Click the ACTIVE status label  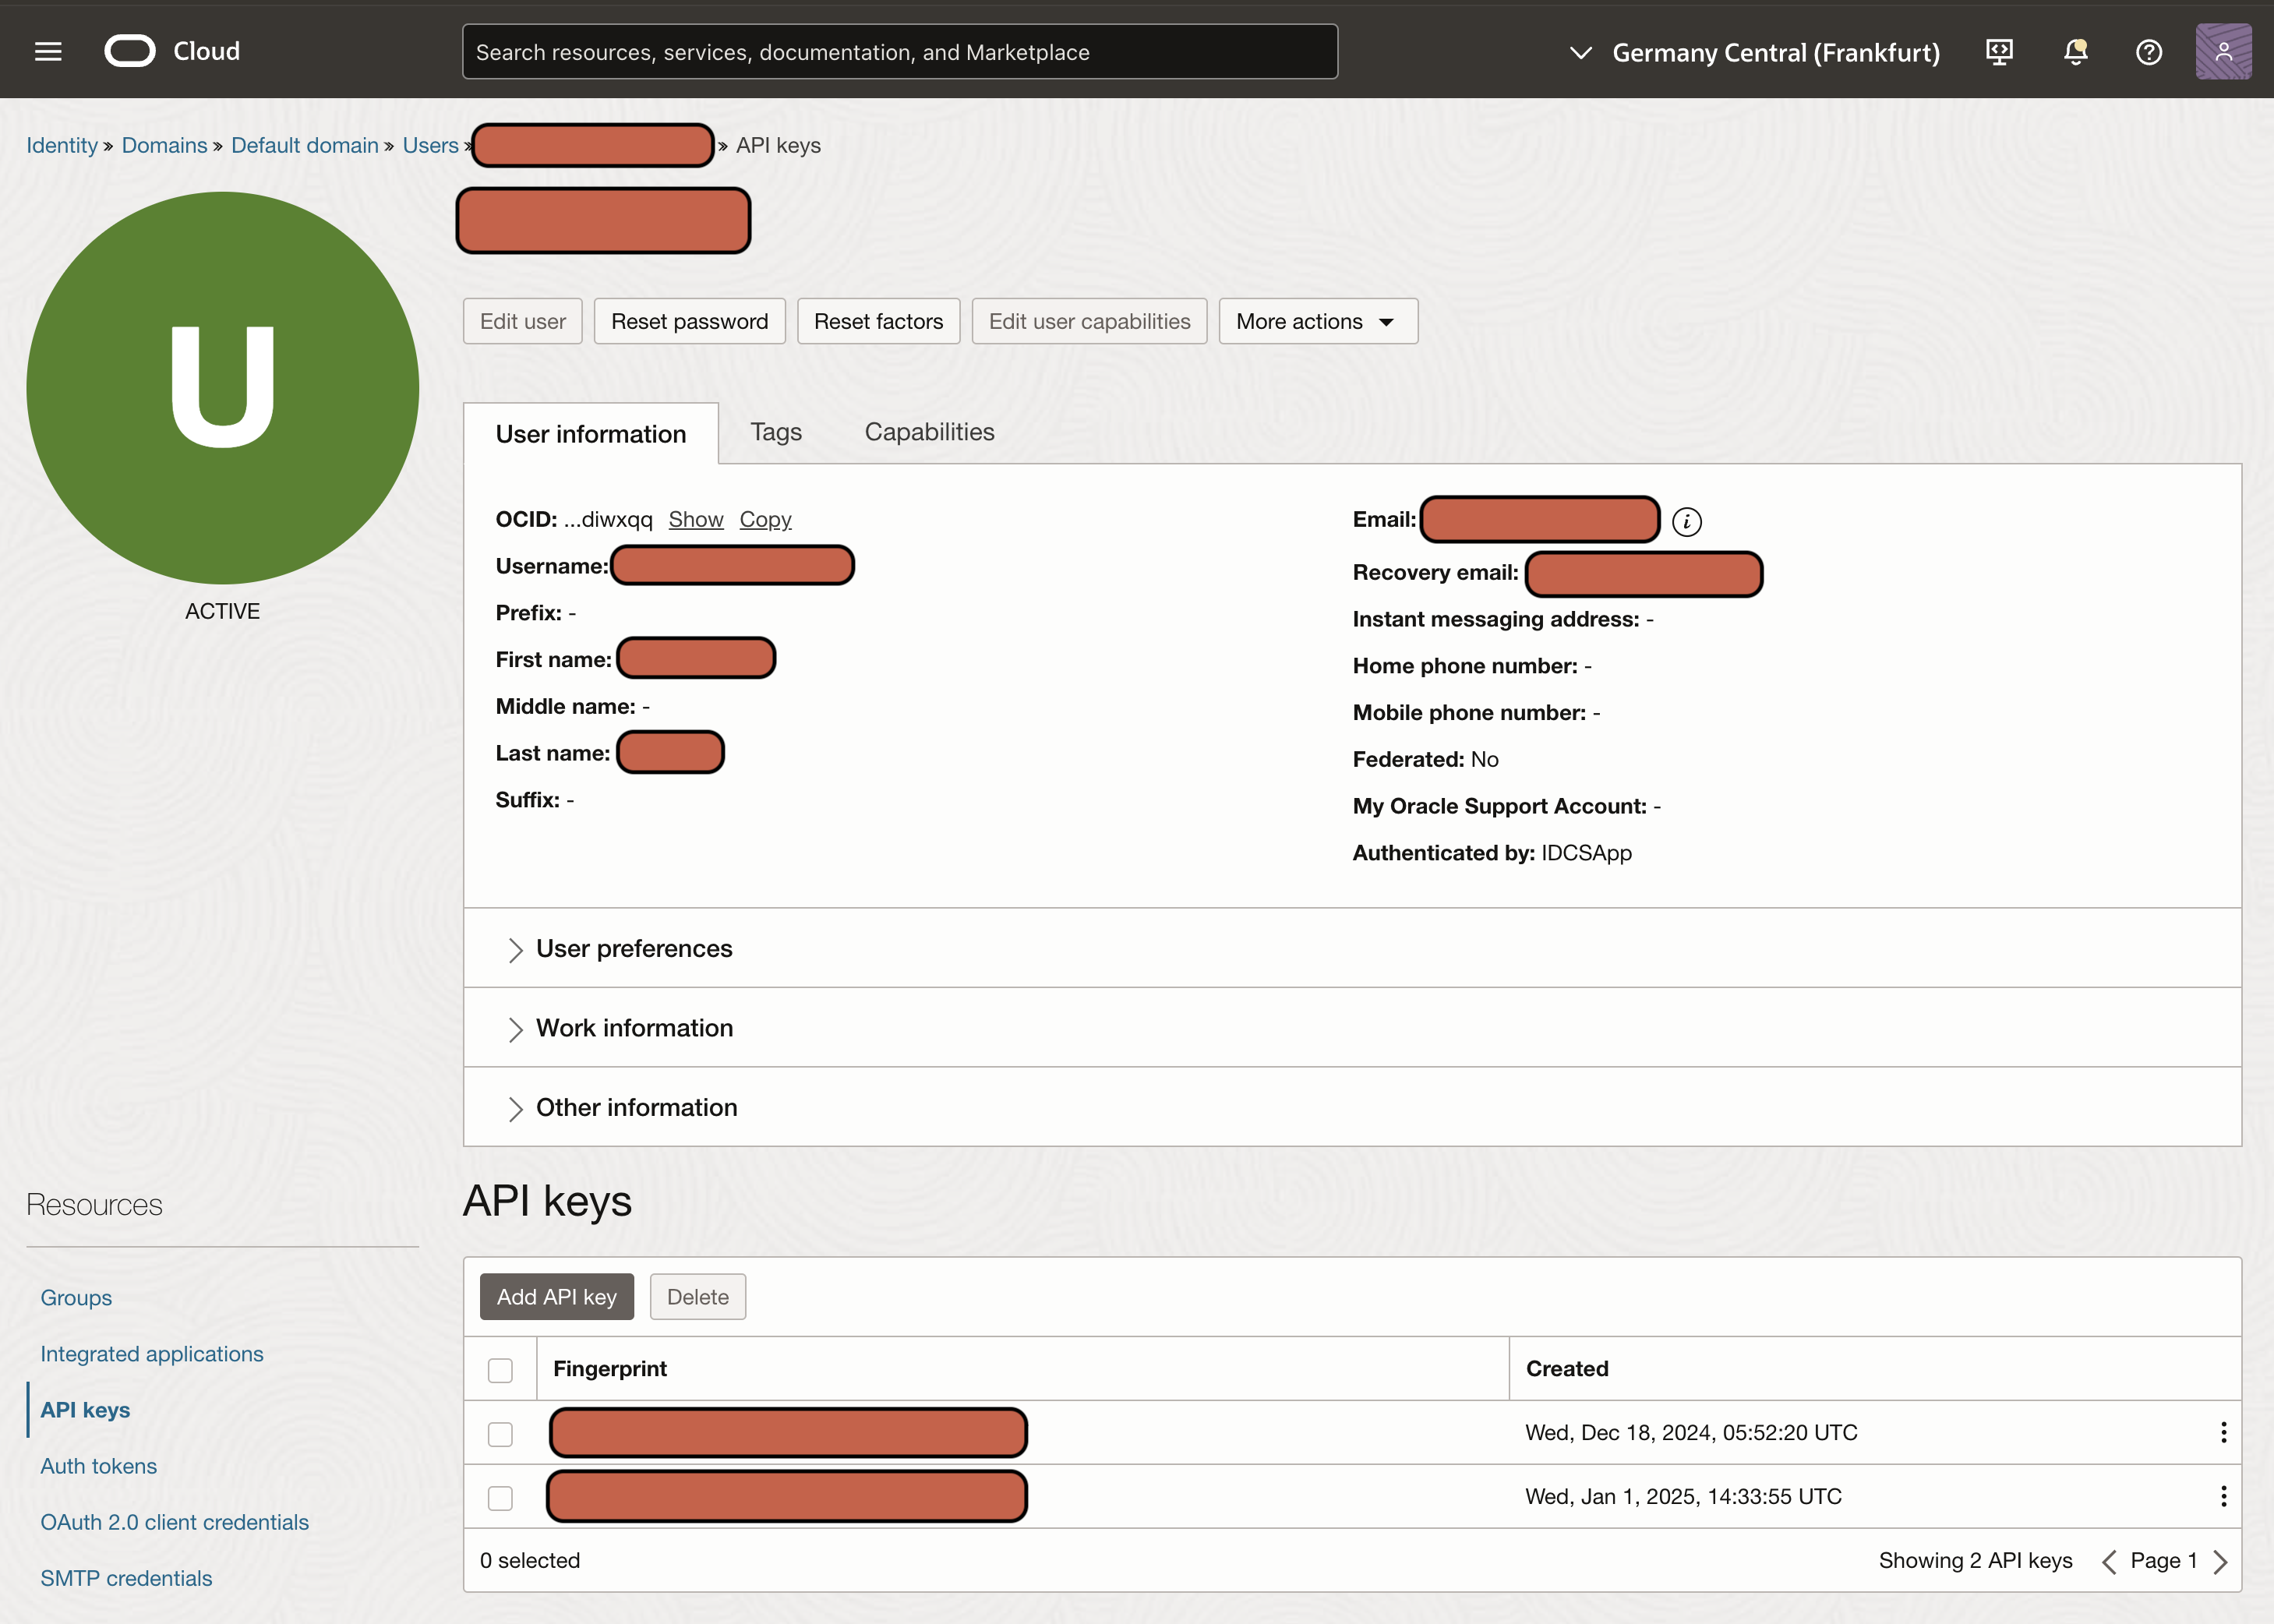[222, 611]
